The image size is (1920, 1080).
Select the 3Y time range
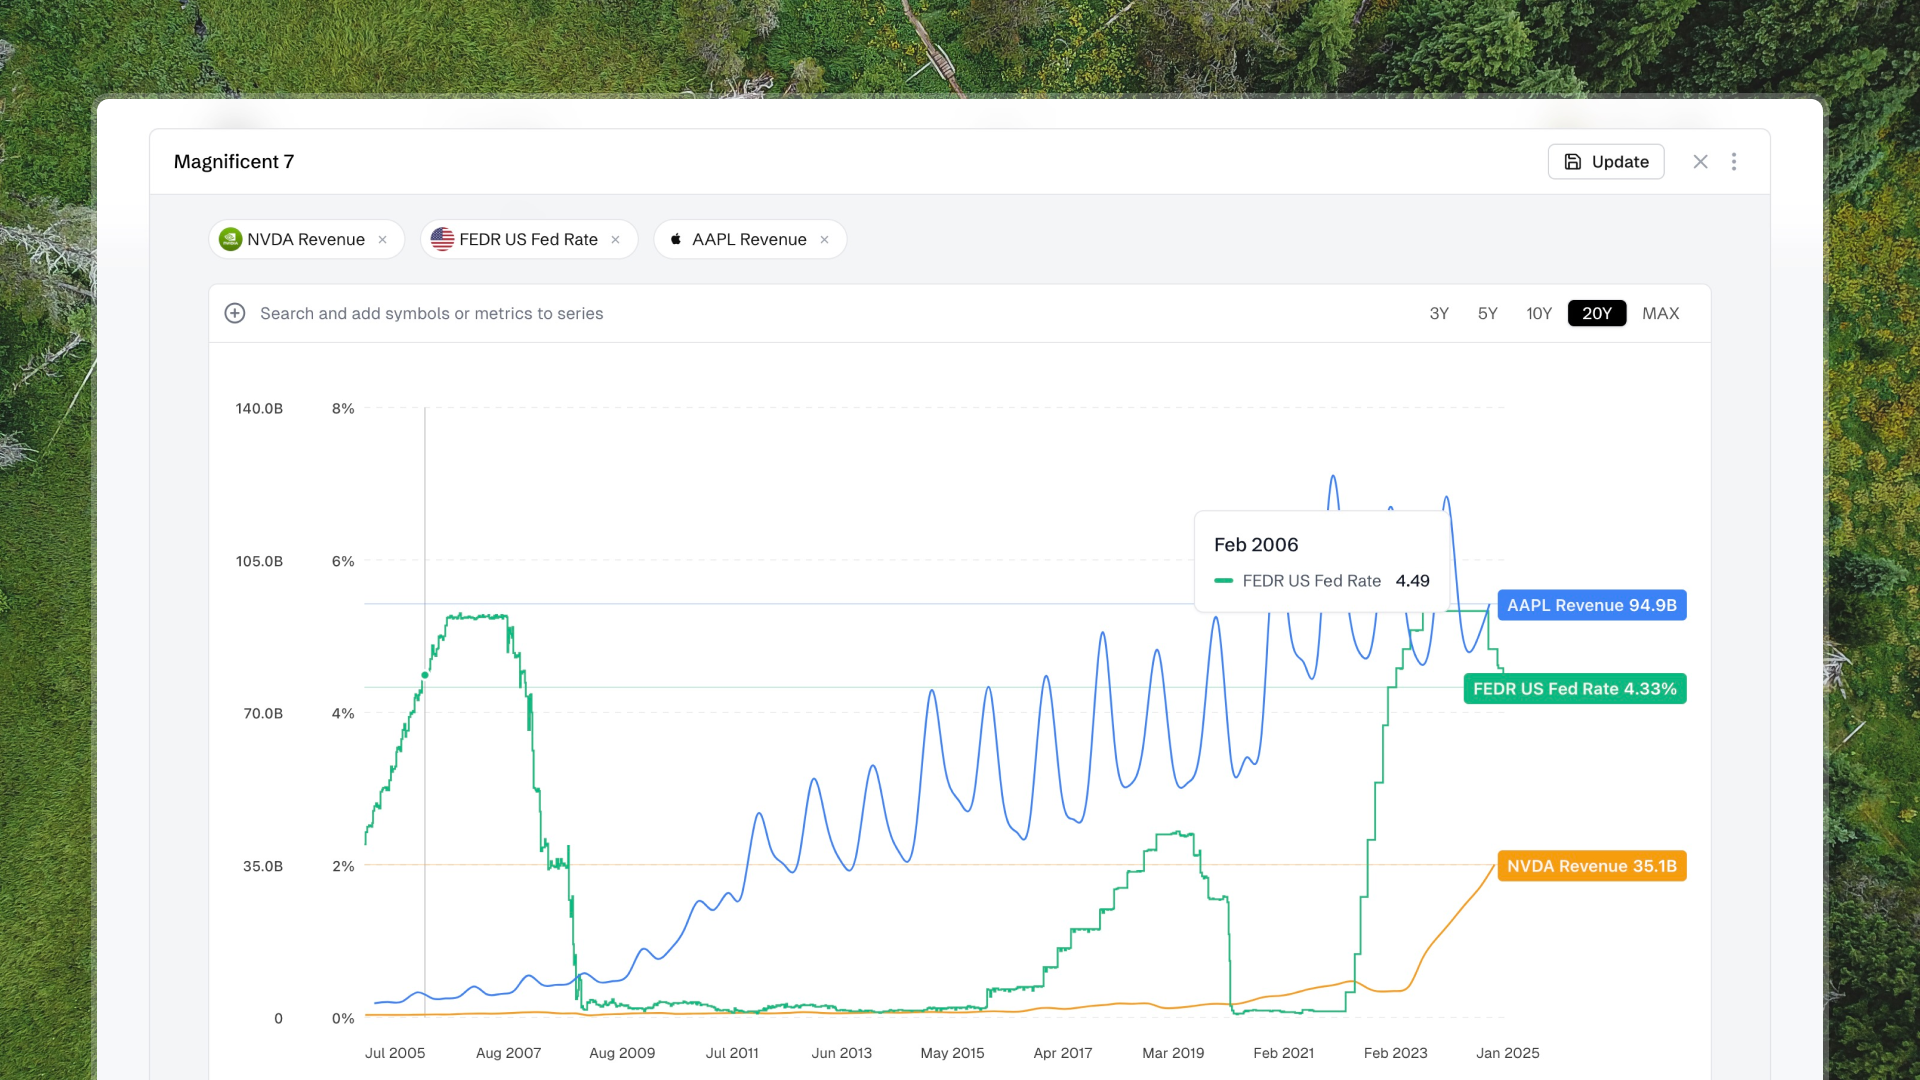point(1439,314)
